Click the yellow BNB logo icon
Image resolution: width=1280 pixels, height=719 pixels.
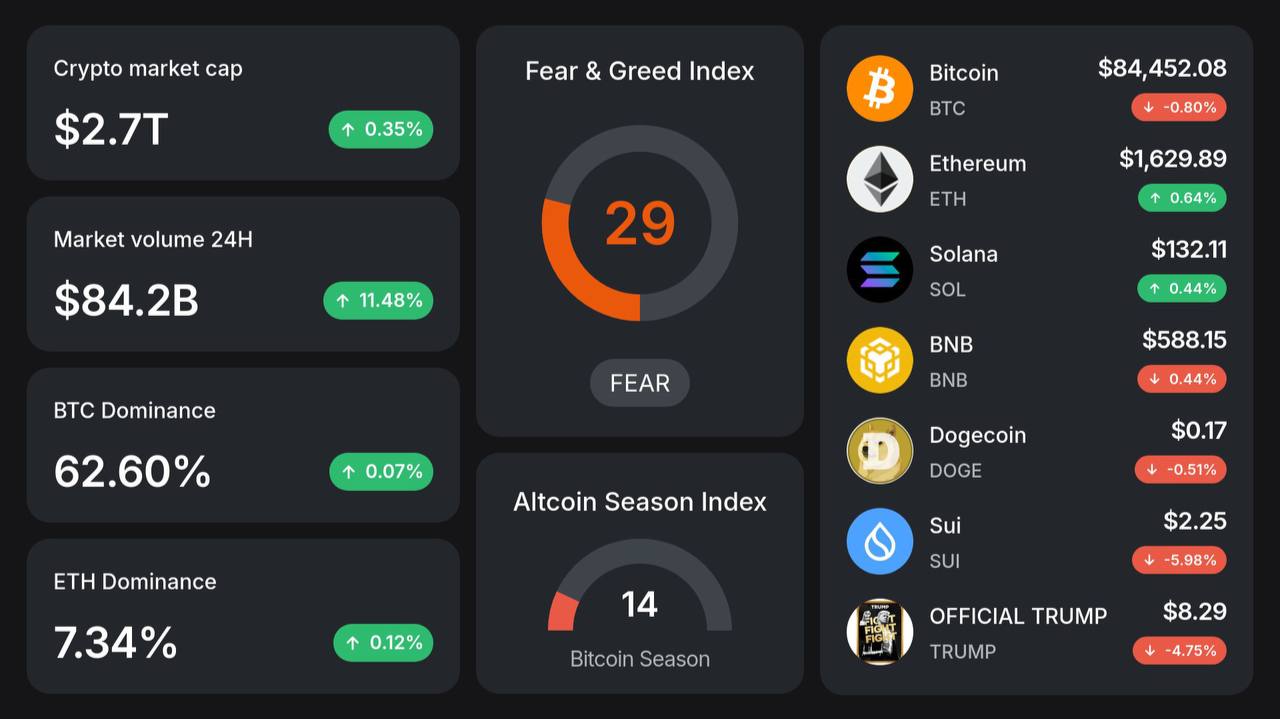(x=880, y=360)
